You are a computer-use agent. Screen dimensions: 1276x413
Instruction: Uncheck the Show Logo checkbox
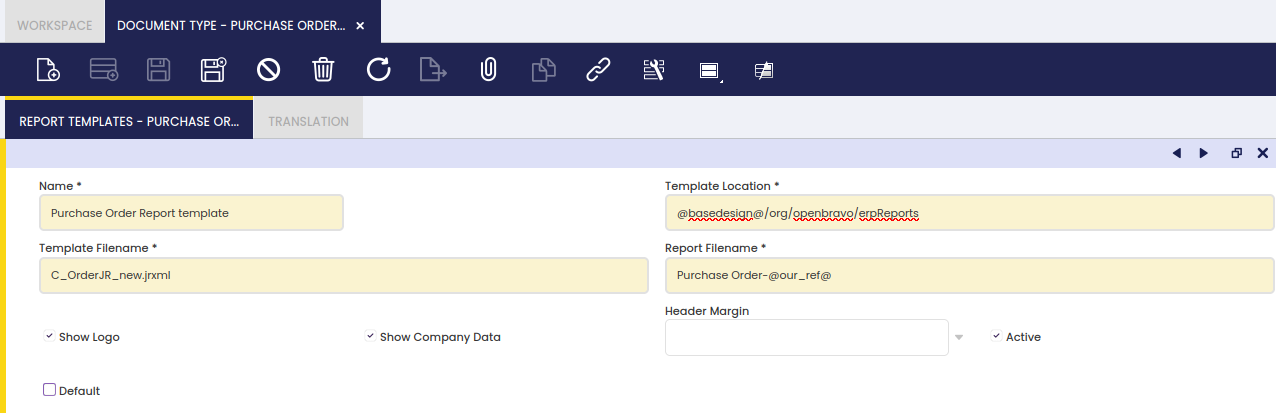pyautogui.click(x=49, y=337)
